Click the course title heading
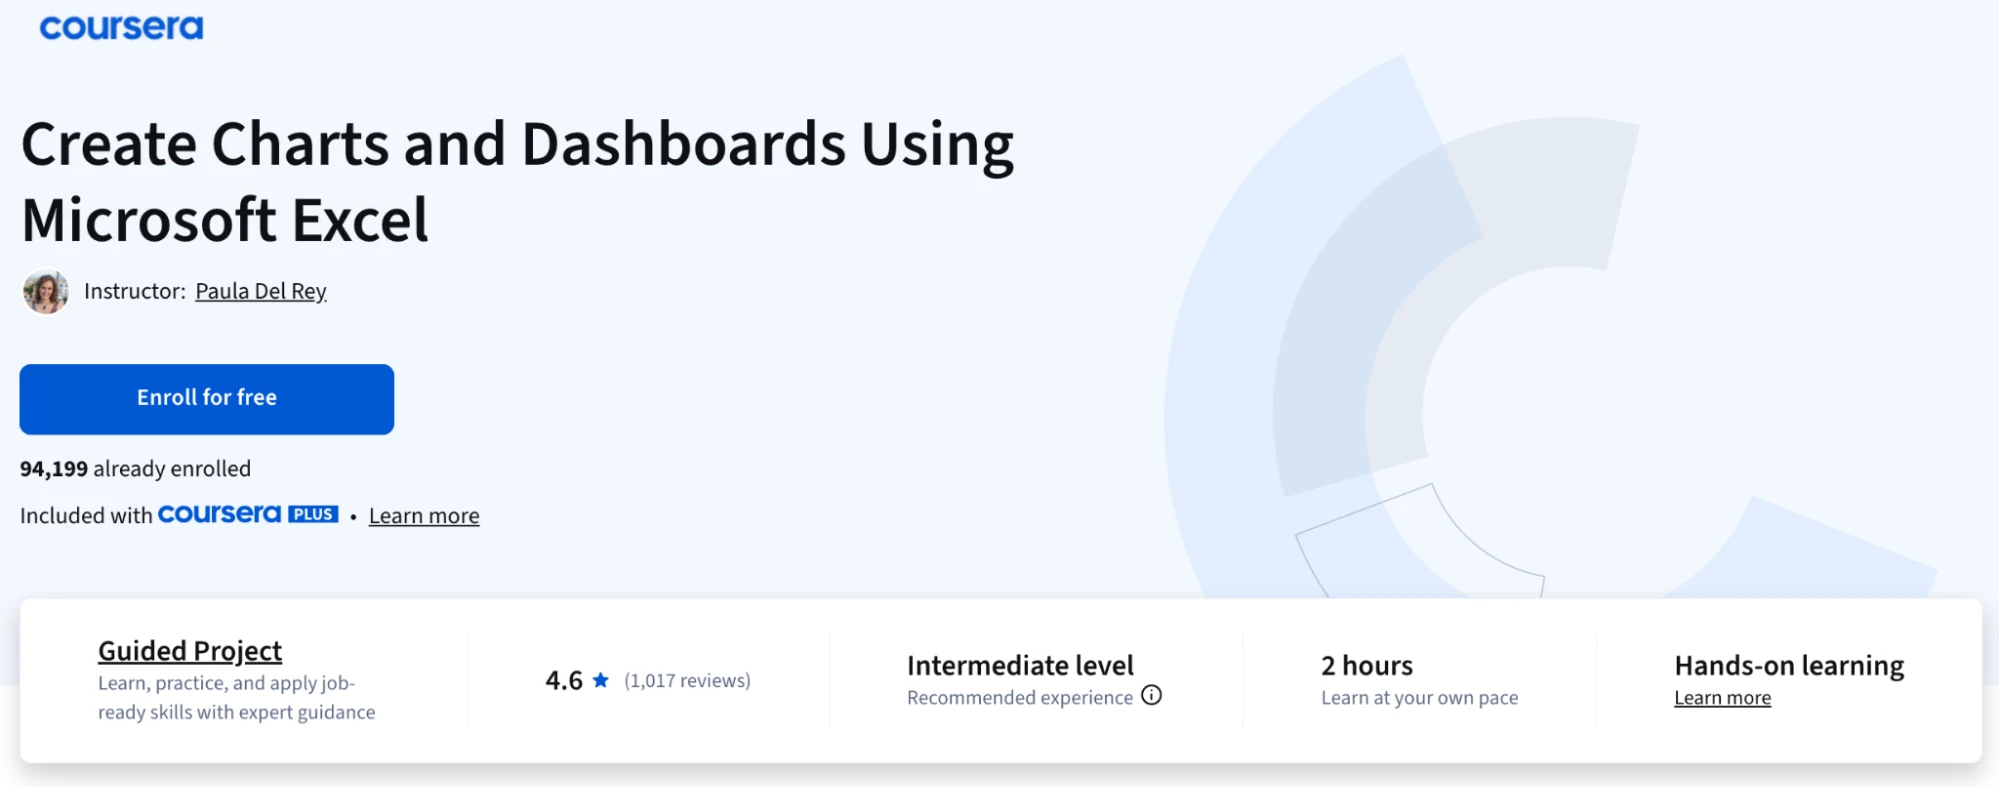This screenshot has height=787, width=1999. 517,181
